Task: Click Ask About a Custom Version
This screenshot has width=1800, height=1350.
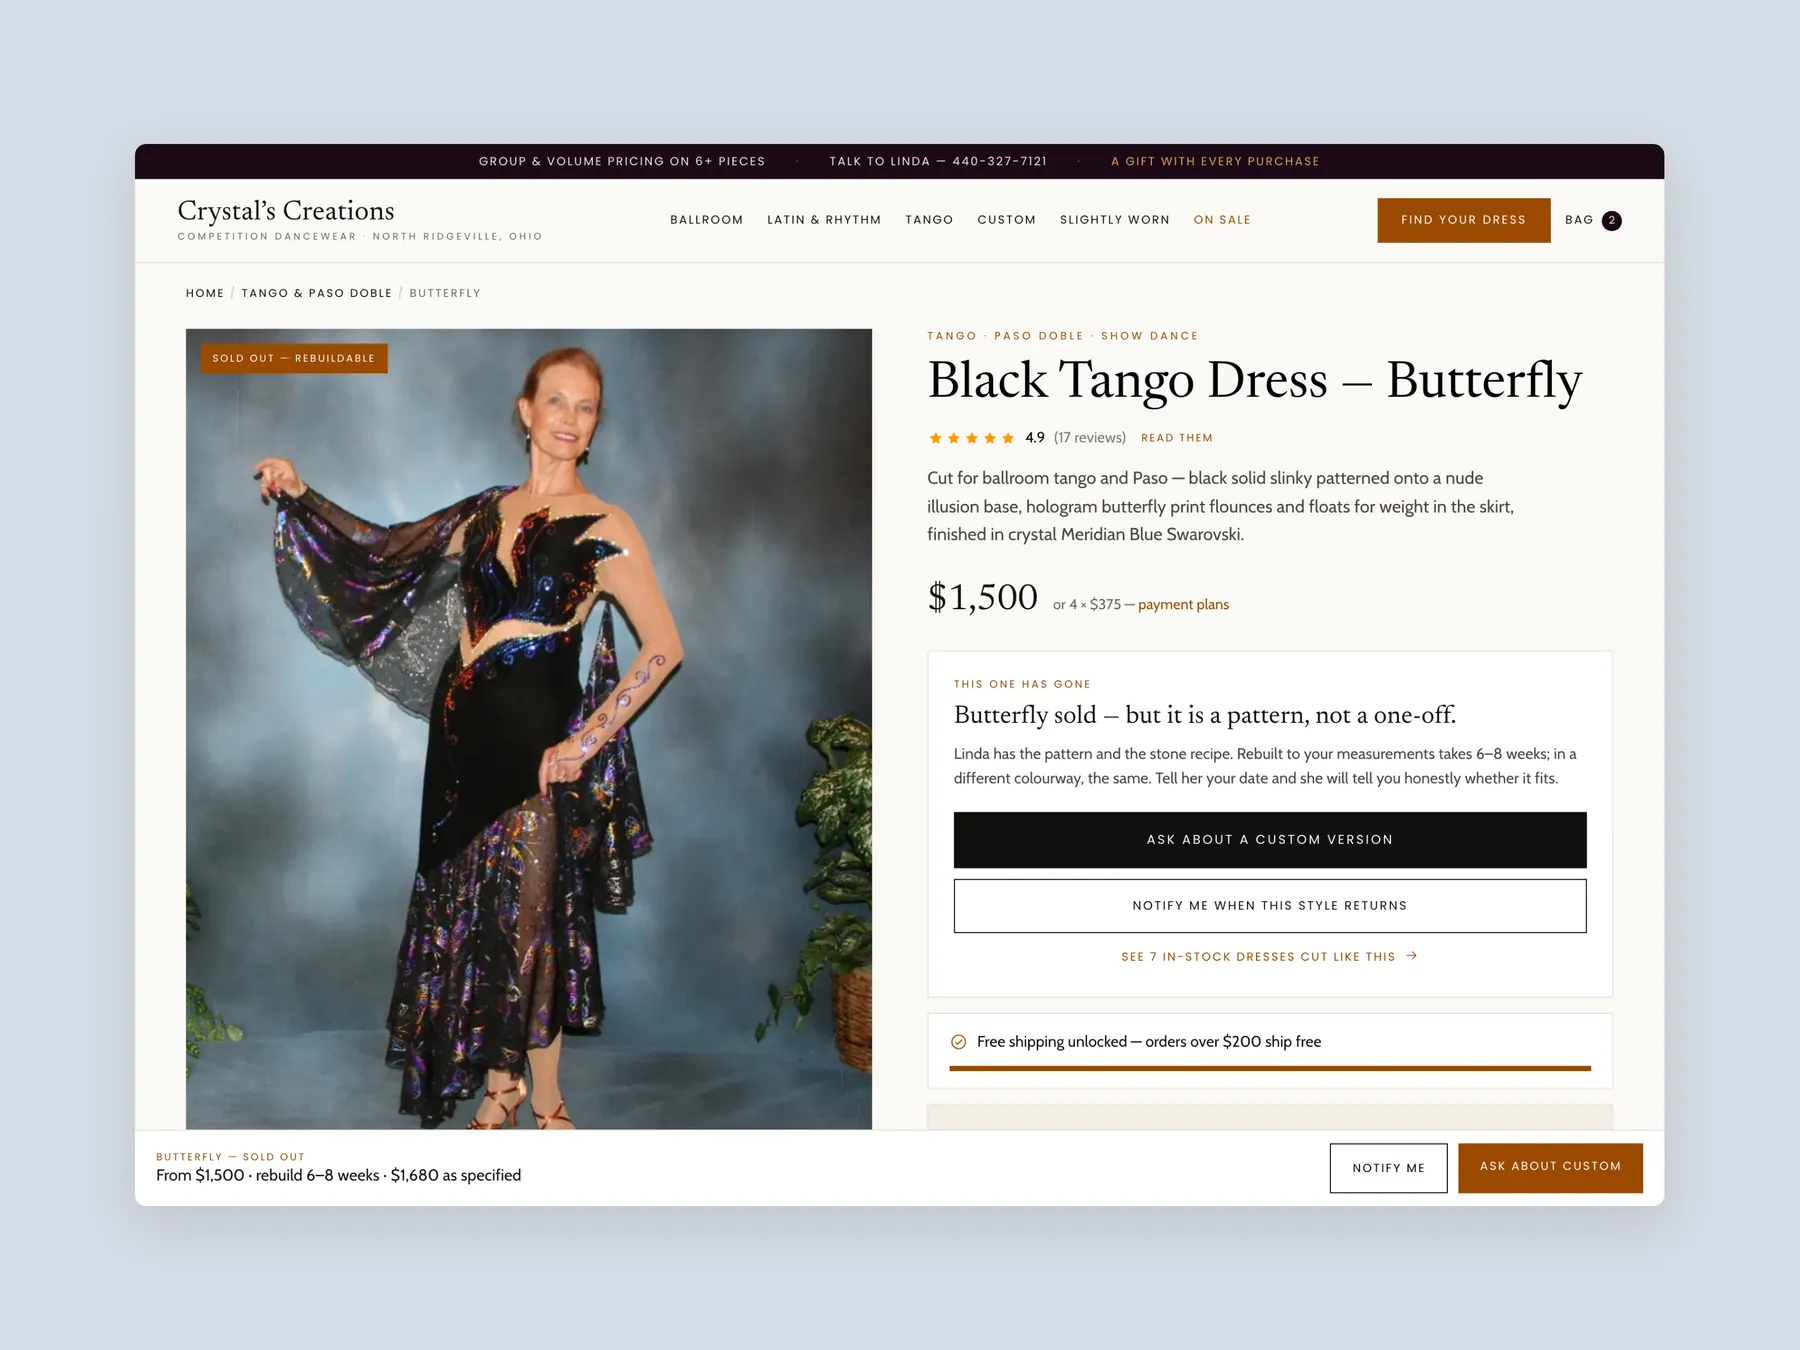Action: tap(1269, 840)
